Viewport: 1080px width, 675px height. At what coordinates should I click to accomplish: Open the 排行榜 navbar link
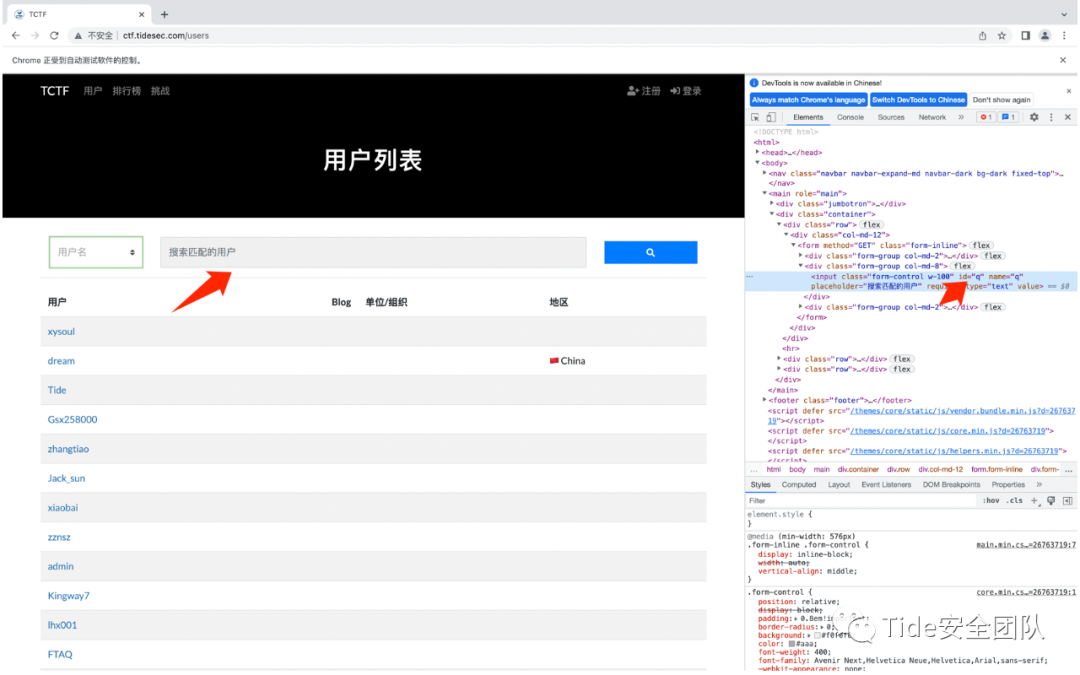(x=126, y=91)
